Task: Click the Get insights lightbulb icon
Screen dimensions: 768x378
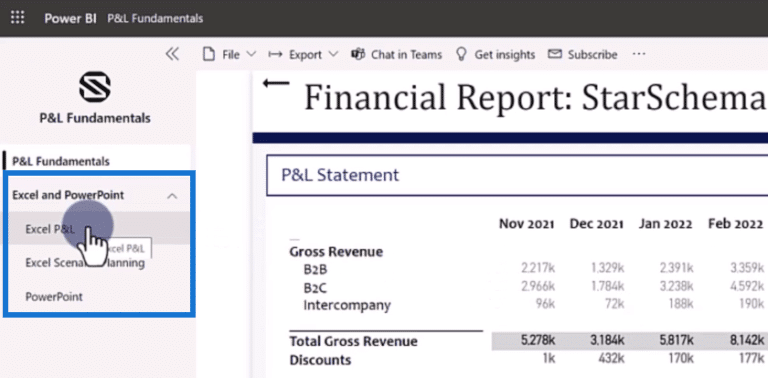Action: (461, 54)
